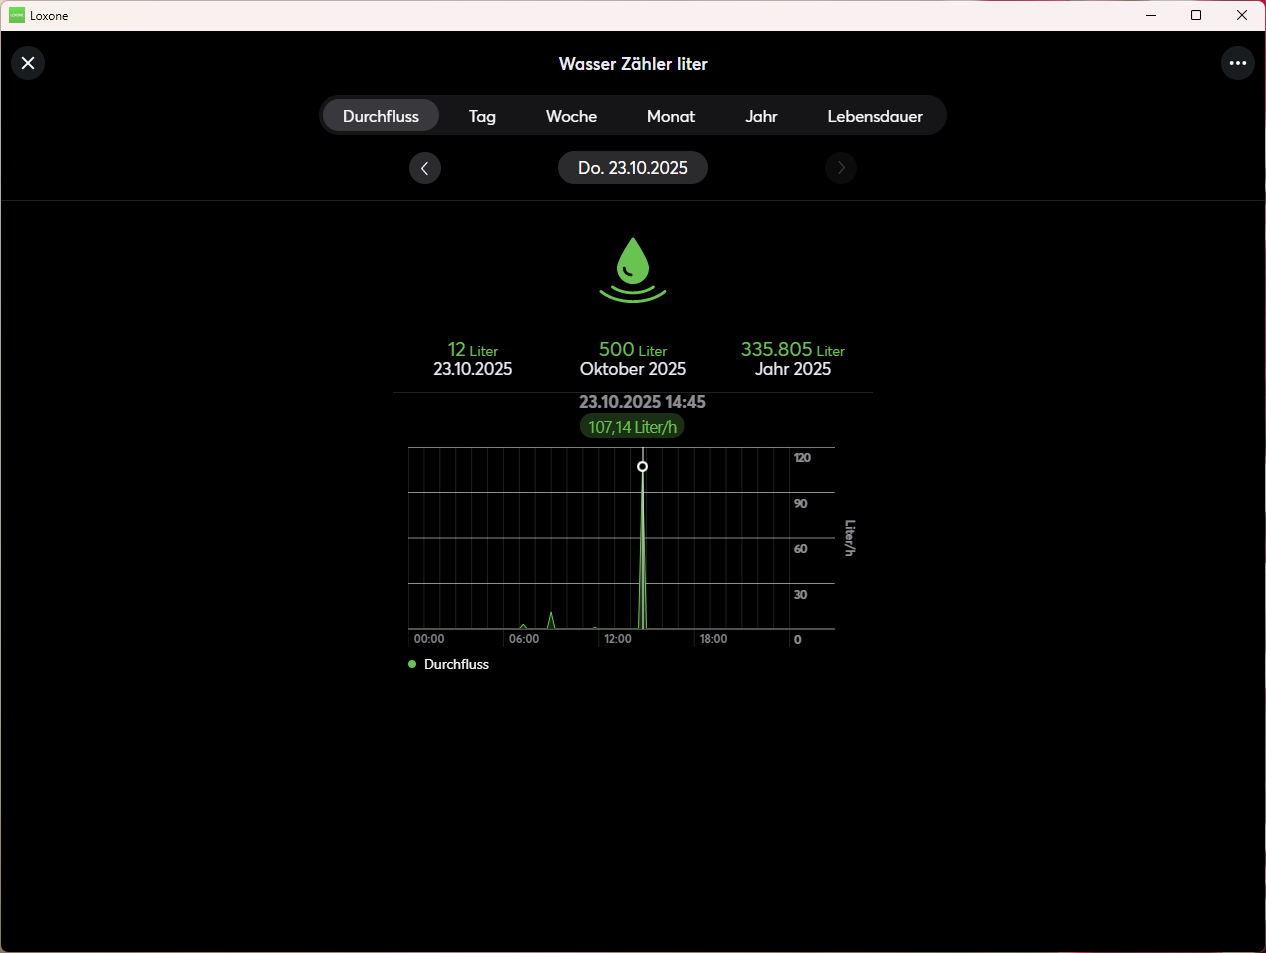Click the 120 y-axis value
This screenshot has height=953, width=1266.
[x=802, y=458]
